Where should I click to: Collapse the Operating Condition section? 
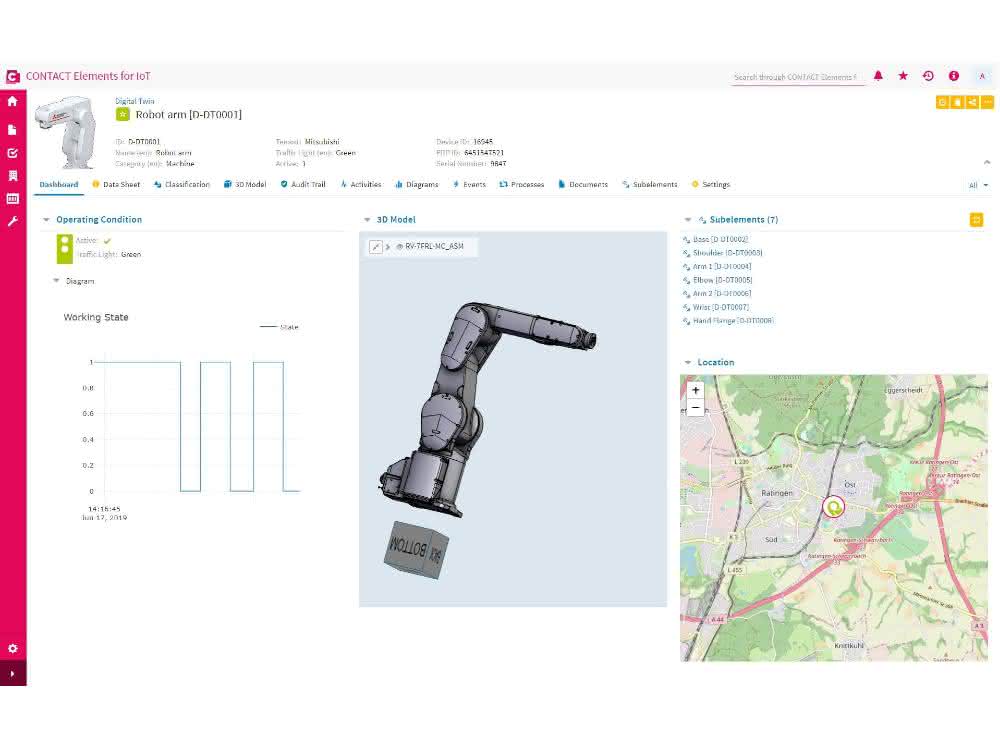tap(46, 220)
